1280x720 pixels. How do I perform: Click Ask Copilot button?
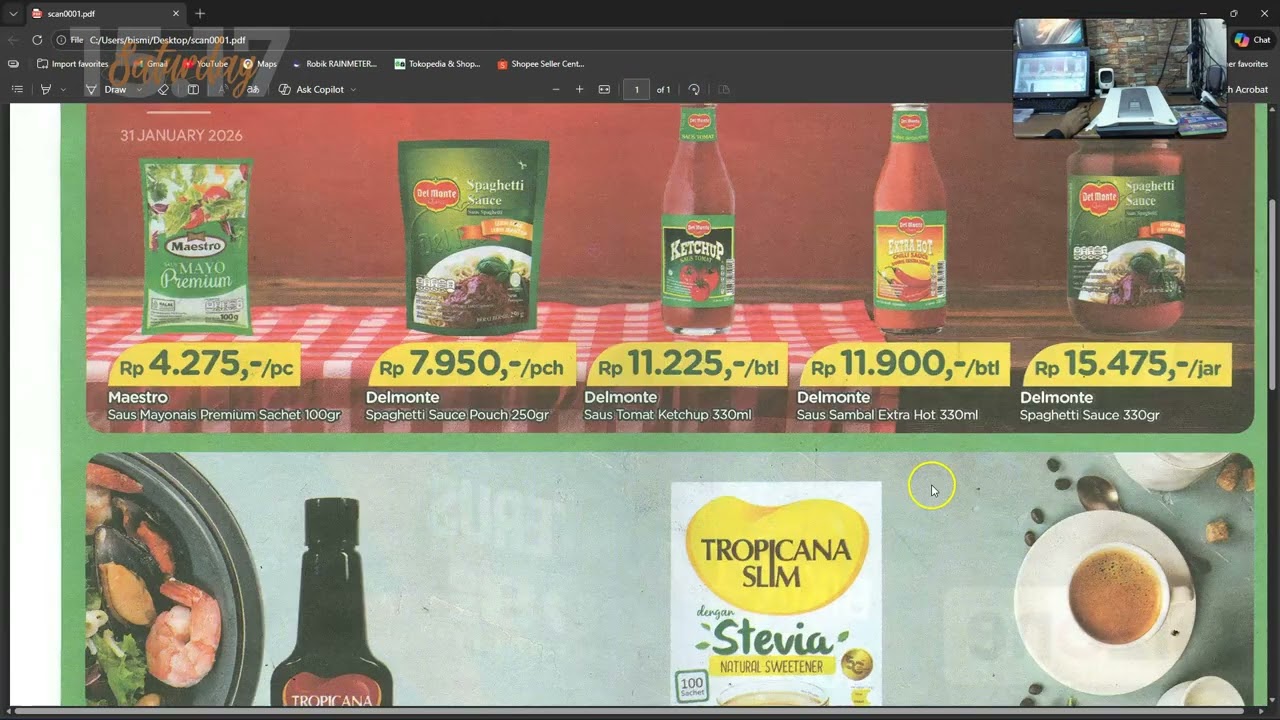pos(311,90)
